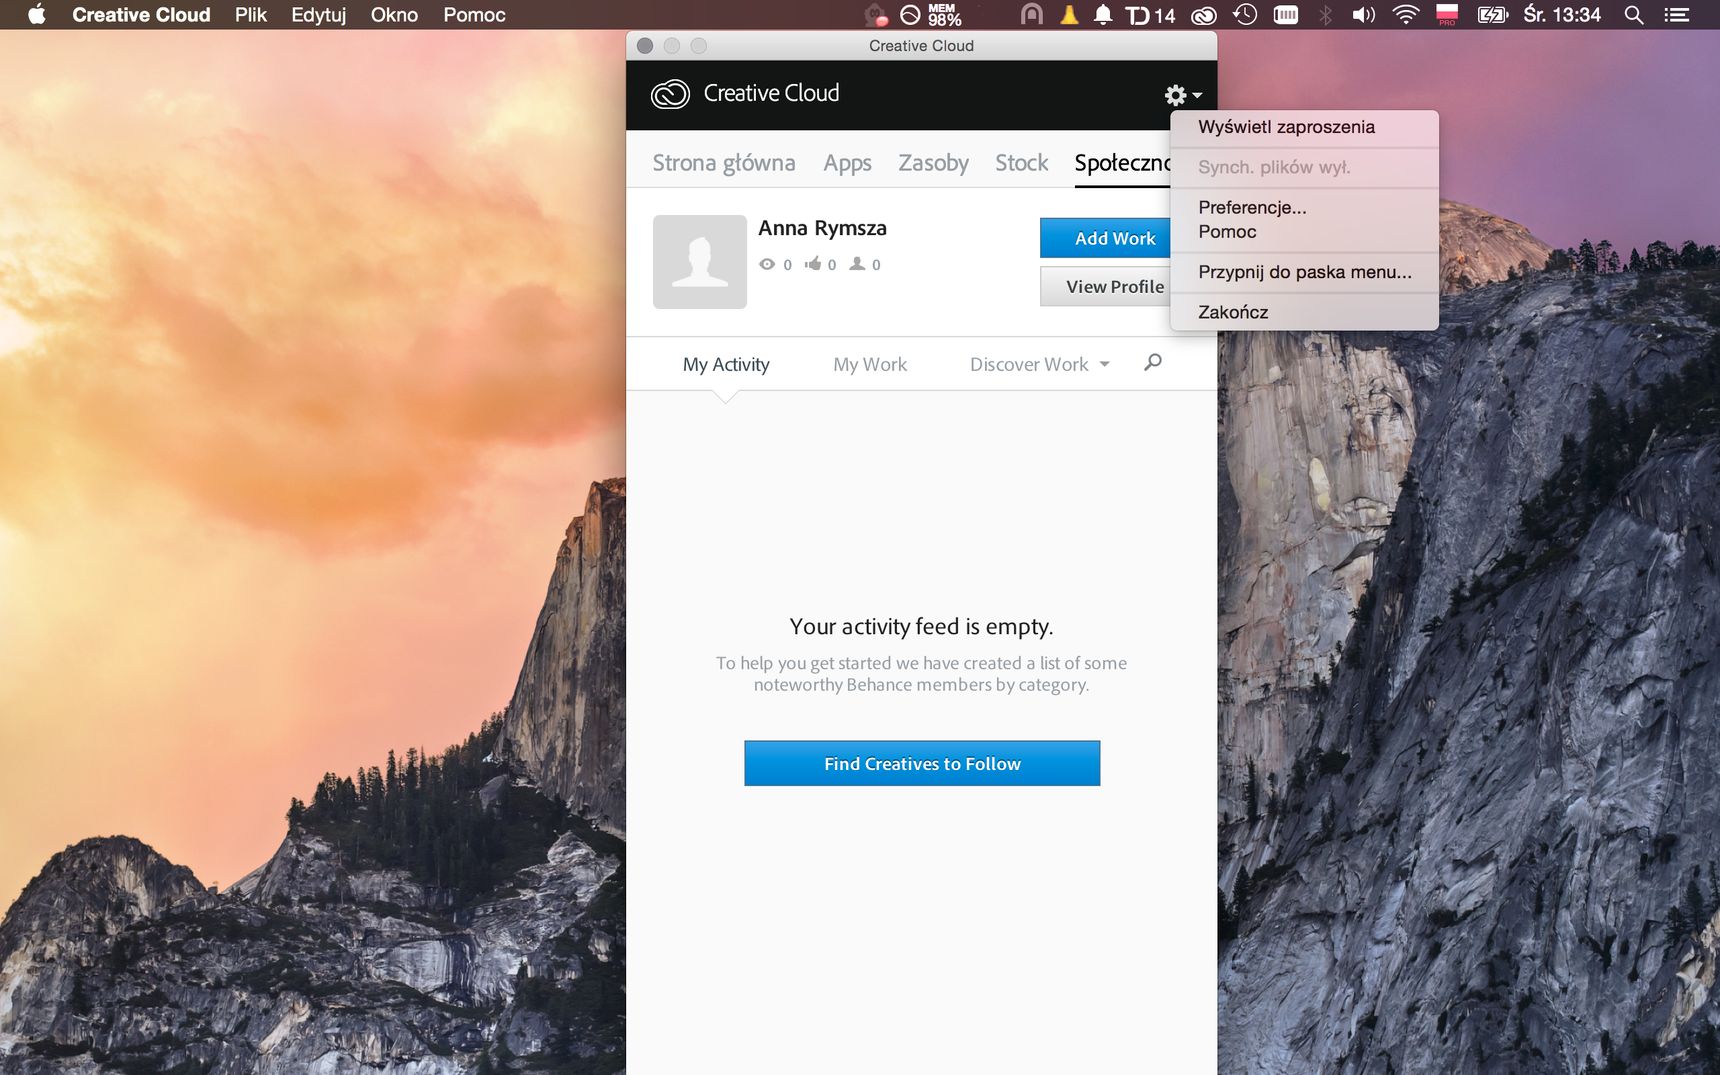Choose Wyświetl zaproszenia from the menu
Screen dimensions: 1720x1075
[x=1304, y=127]
